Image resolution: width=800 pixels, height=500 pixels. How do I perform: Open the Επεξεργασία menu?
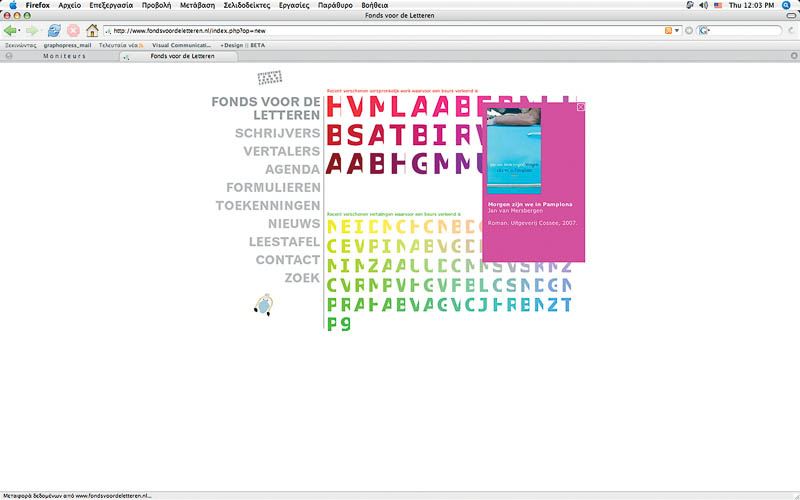[x=111, y=5]
